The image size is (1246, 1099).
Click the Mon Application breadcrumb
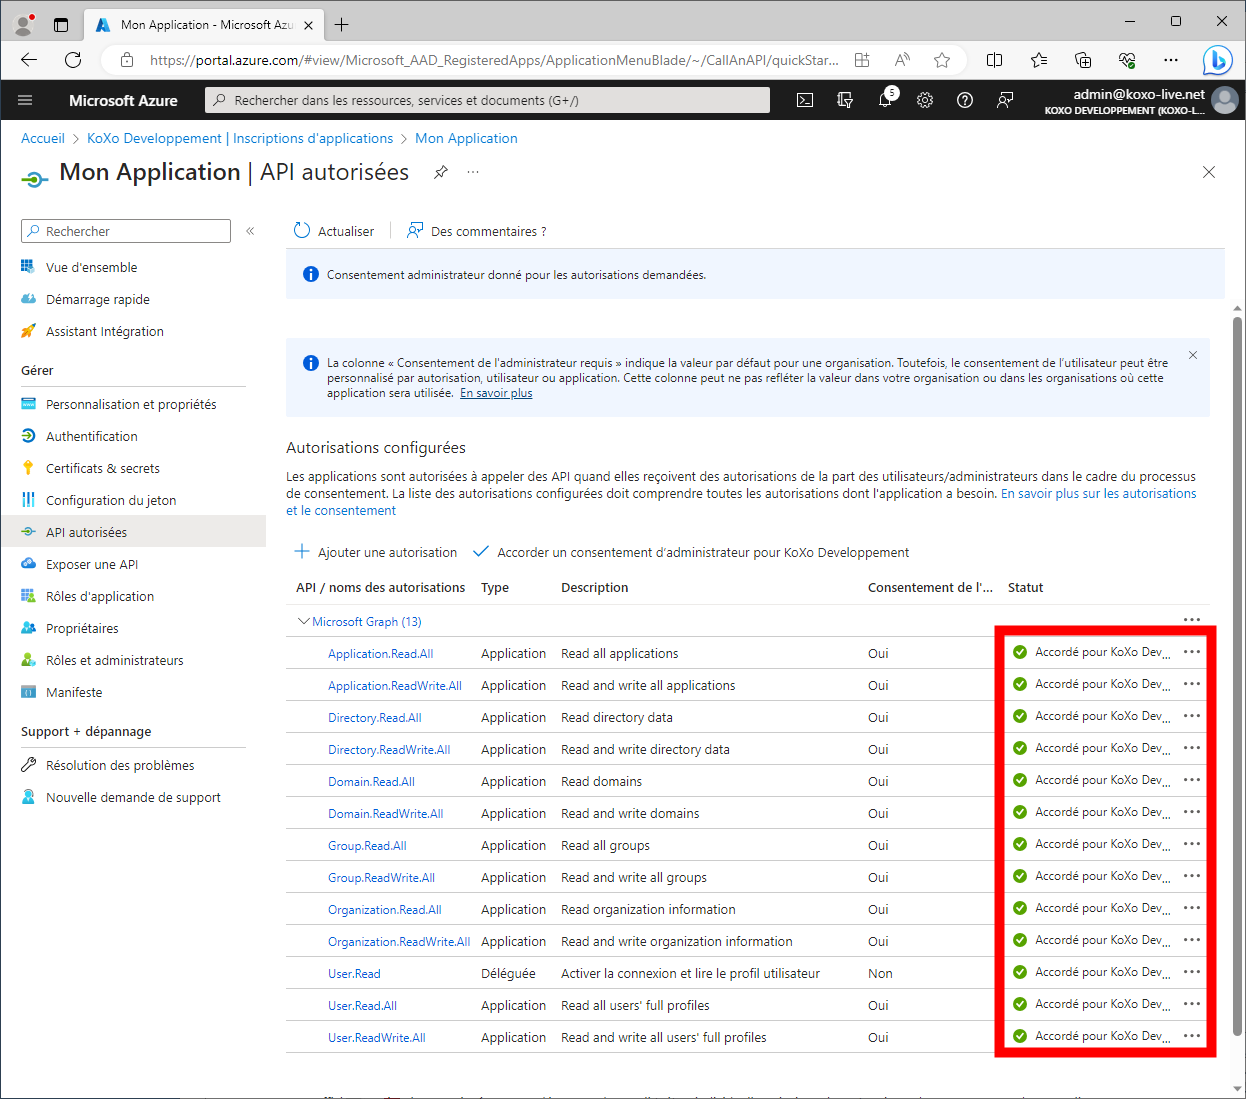(x=466, y=138)
